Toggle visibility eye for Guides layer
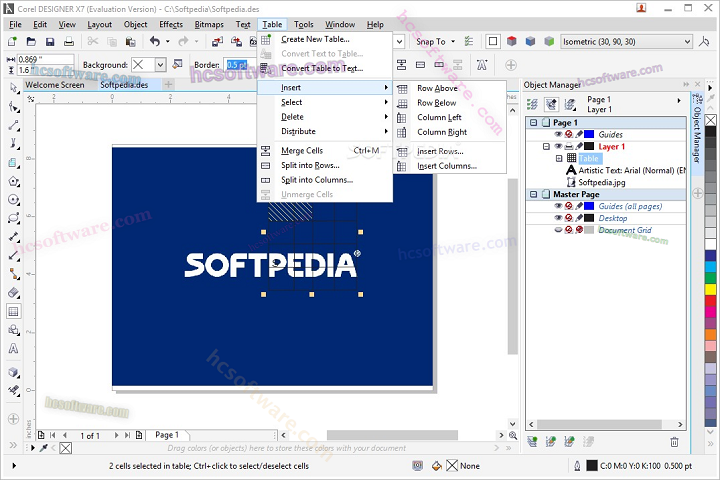This screenshot has width=720, height=480. point(558,134)
